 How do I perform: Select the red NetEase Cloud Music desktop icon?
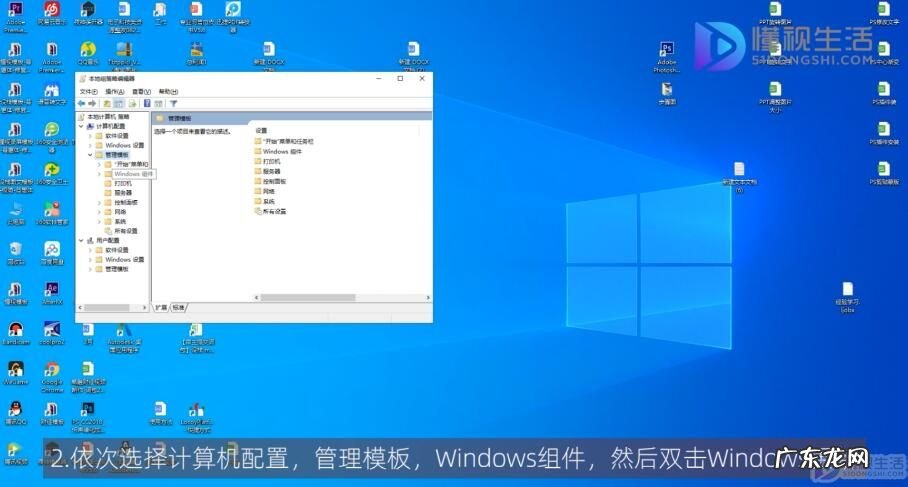point(52,13)
